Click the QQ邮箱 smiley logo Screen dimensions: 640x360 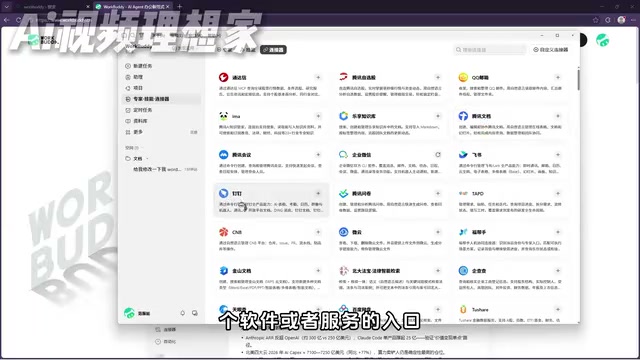click(x=463, y=77)
